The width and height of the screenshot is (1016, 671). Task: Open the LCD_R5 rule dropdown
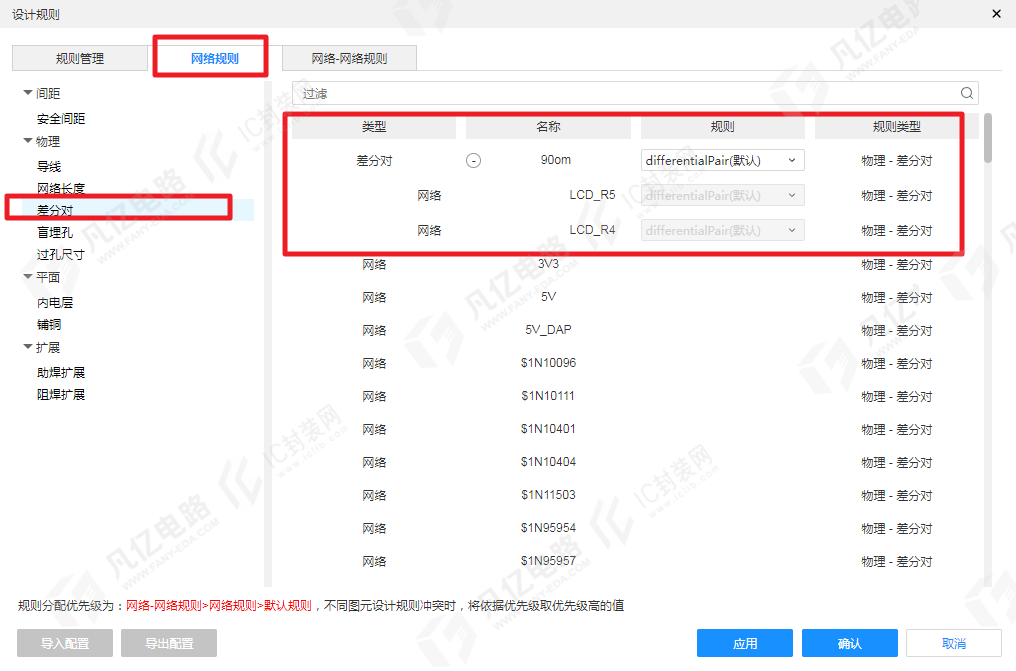[722, 196]
